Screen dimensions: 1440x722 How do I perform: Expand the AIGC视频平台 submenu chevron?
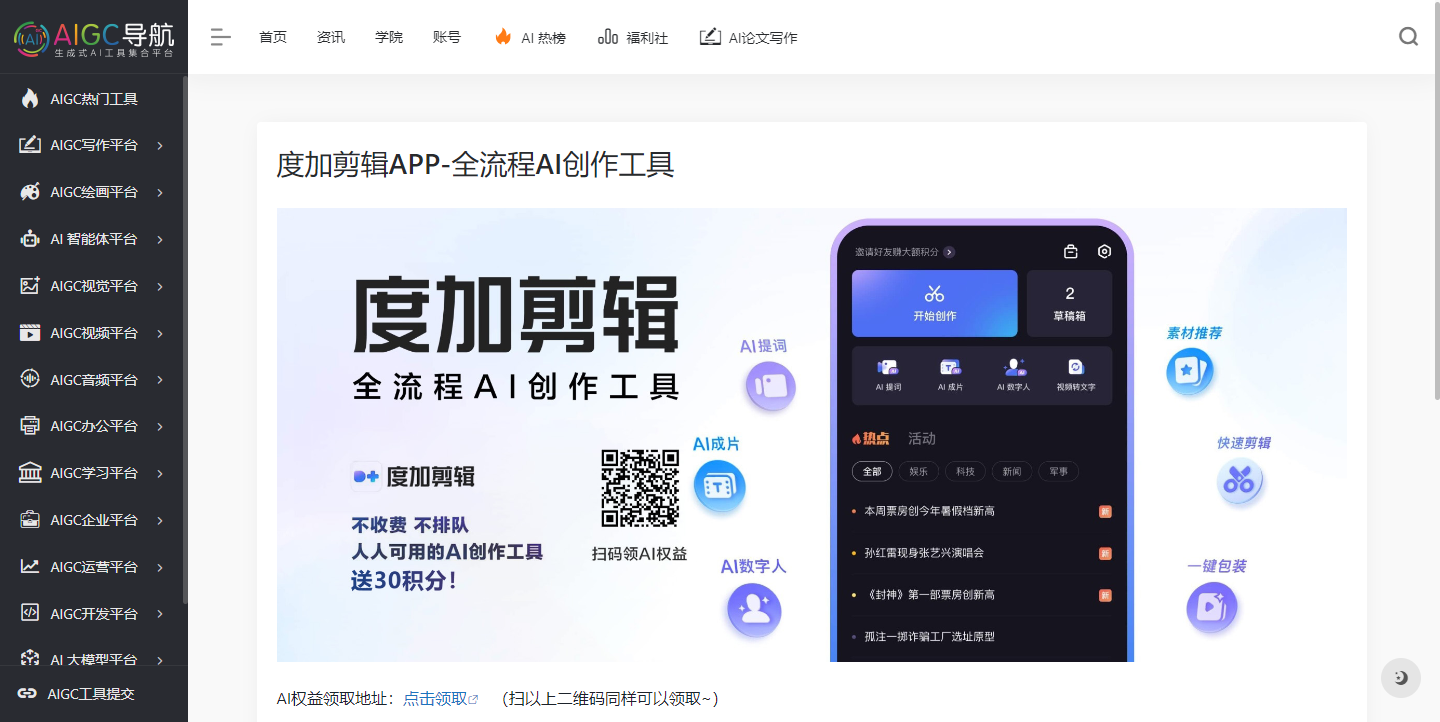(160, 333)
